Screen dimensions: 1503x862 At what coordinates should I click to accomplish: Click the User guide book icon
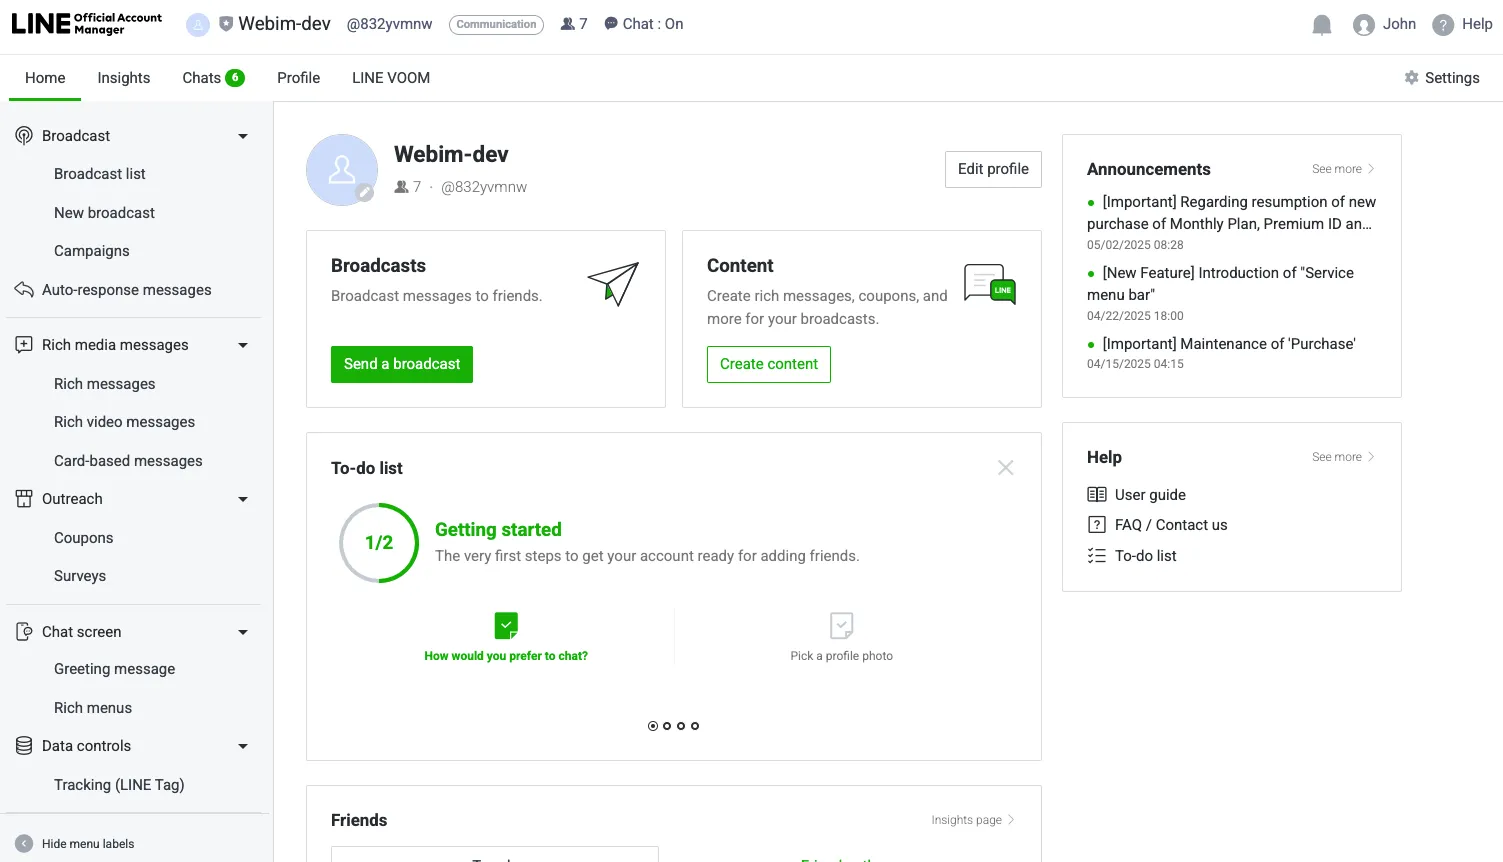(x=1097, y=495)
